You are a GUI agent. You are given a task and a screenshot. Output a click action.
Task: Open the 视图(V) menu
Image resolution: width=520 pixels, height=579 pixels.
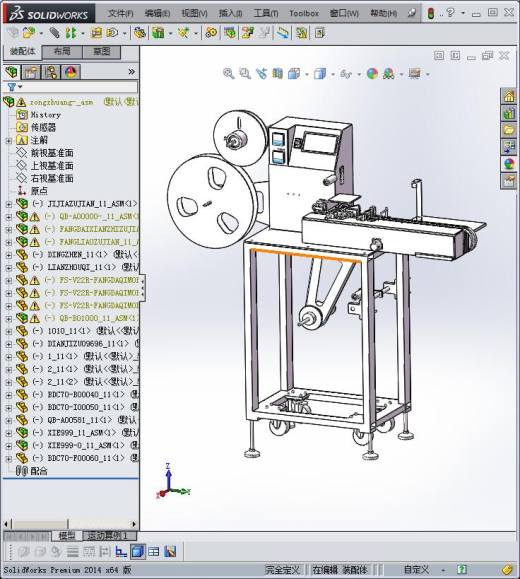click(x=194, y=13)
